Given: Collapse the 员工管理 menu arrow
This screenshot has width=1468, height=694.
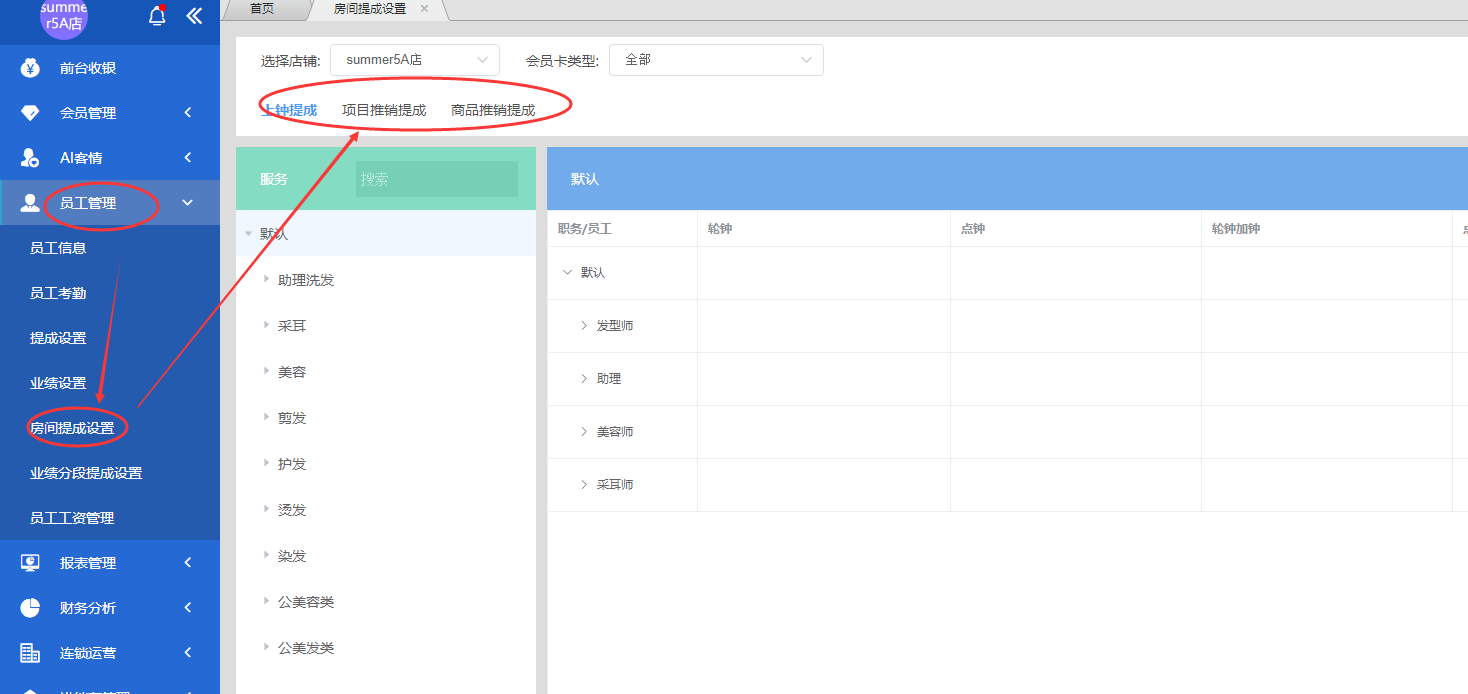Looking at the screenshot, I should [x=188, y=203].
